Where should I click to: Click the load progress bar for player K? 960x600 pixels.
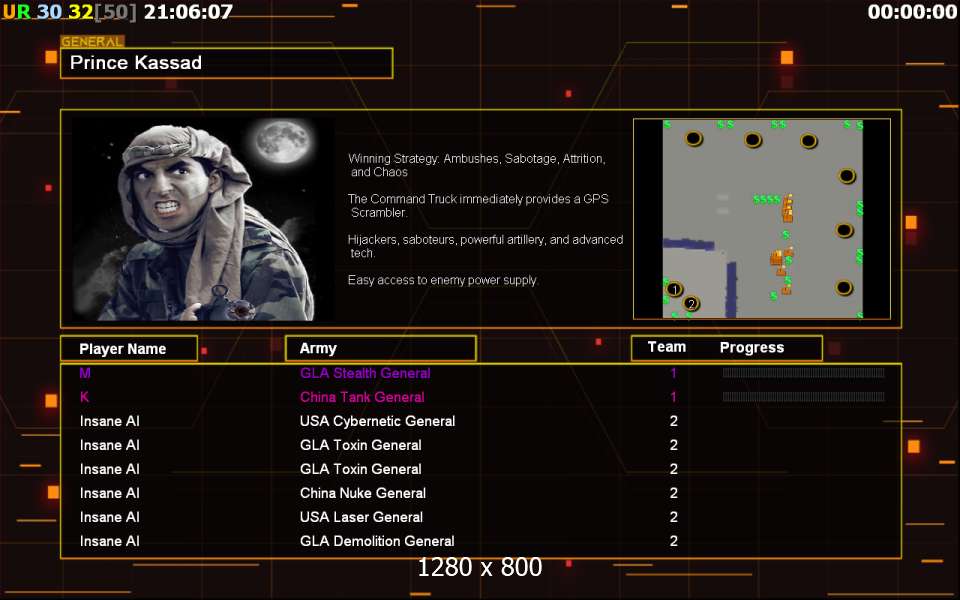point(803,397)
